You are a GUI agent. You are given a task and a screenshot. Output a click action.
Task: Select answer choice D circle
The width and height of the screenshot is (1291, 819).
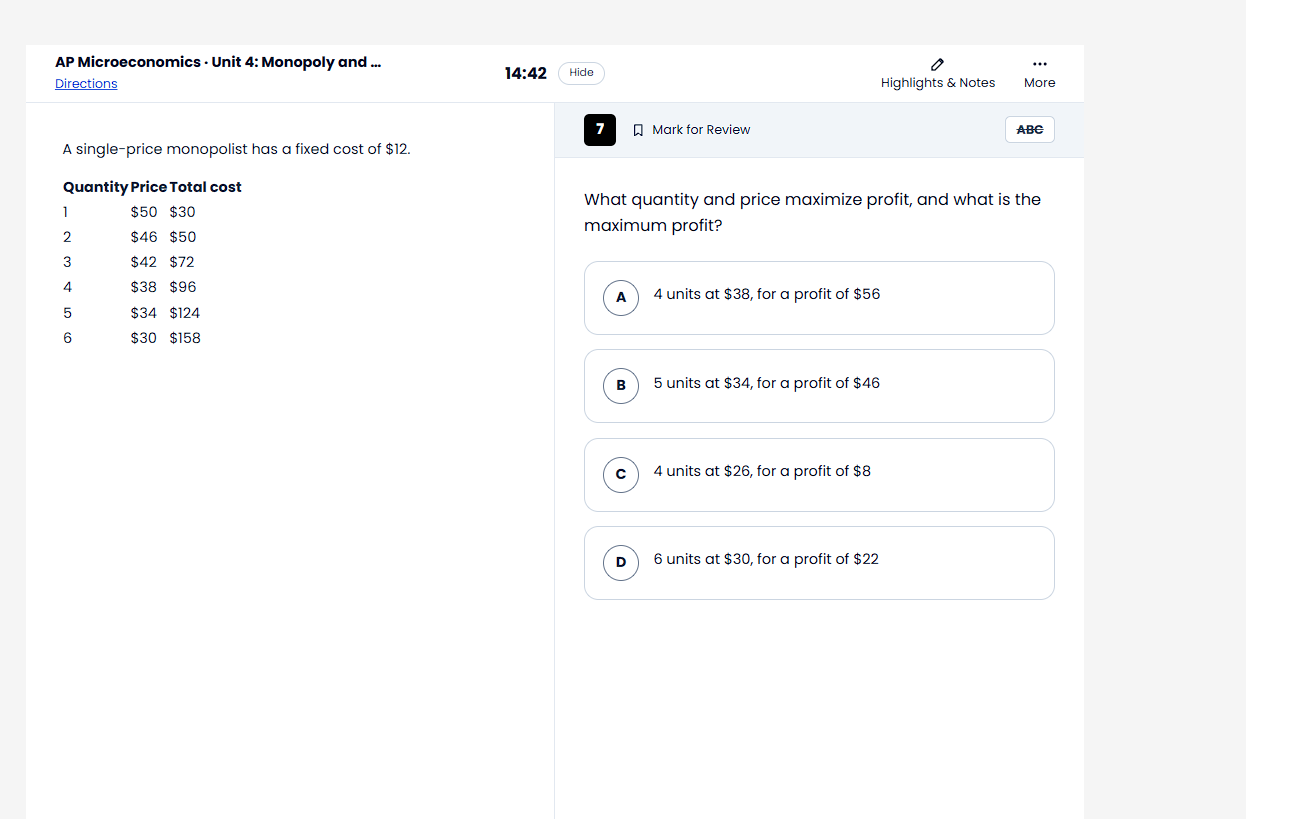tap(621, 562)
